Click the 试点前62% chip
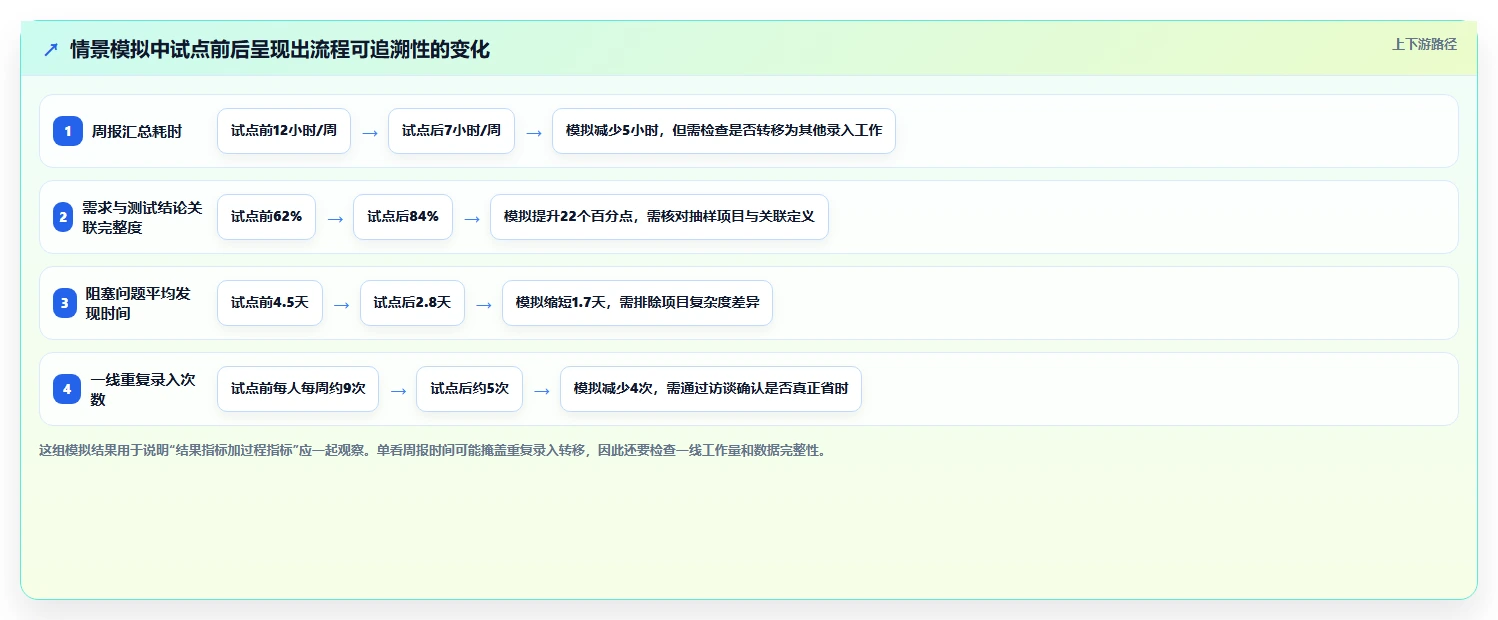This screenshot has height=620, width=1498. (266, 217)
